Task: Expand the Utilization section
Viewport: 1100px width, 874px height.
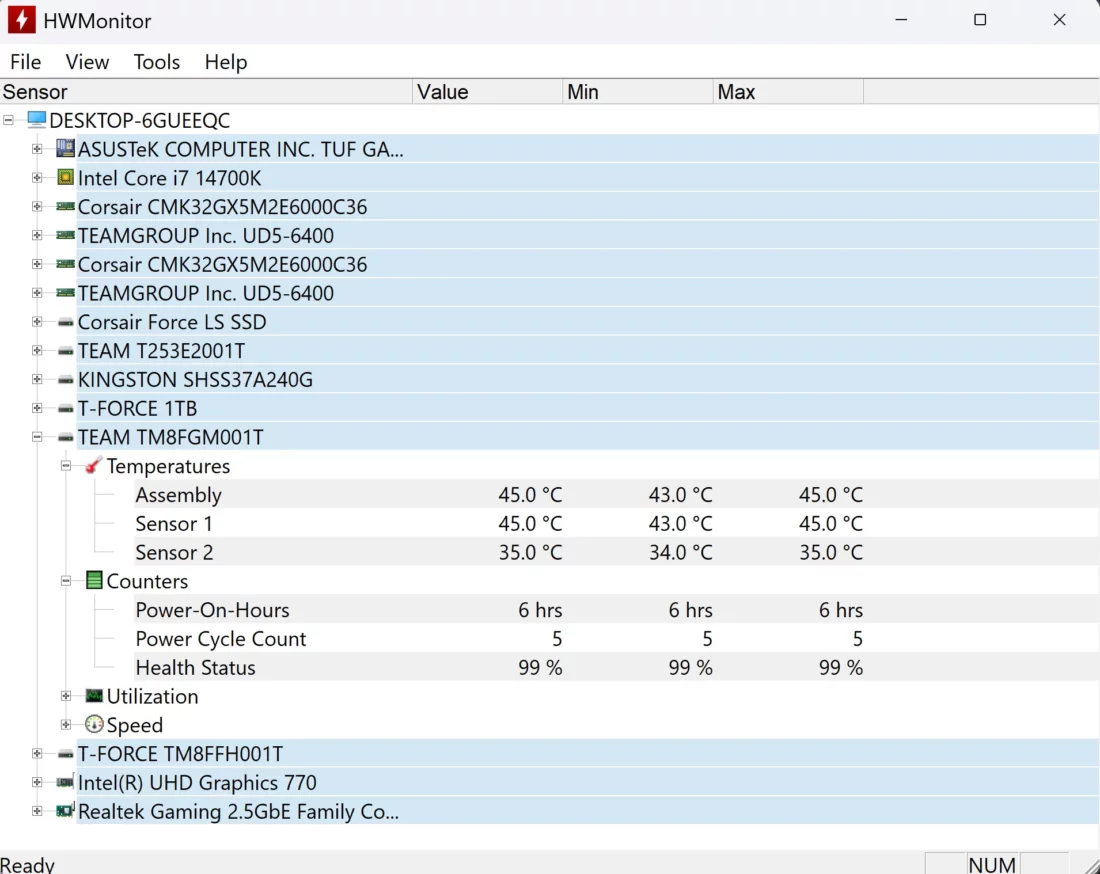Action: tap(66, 695)
